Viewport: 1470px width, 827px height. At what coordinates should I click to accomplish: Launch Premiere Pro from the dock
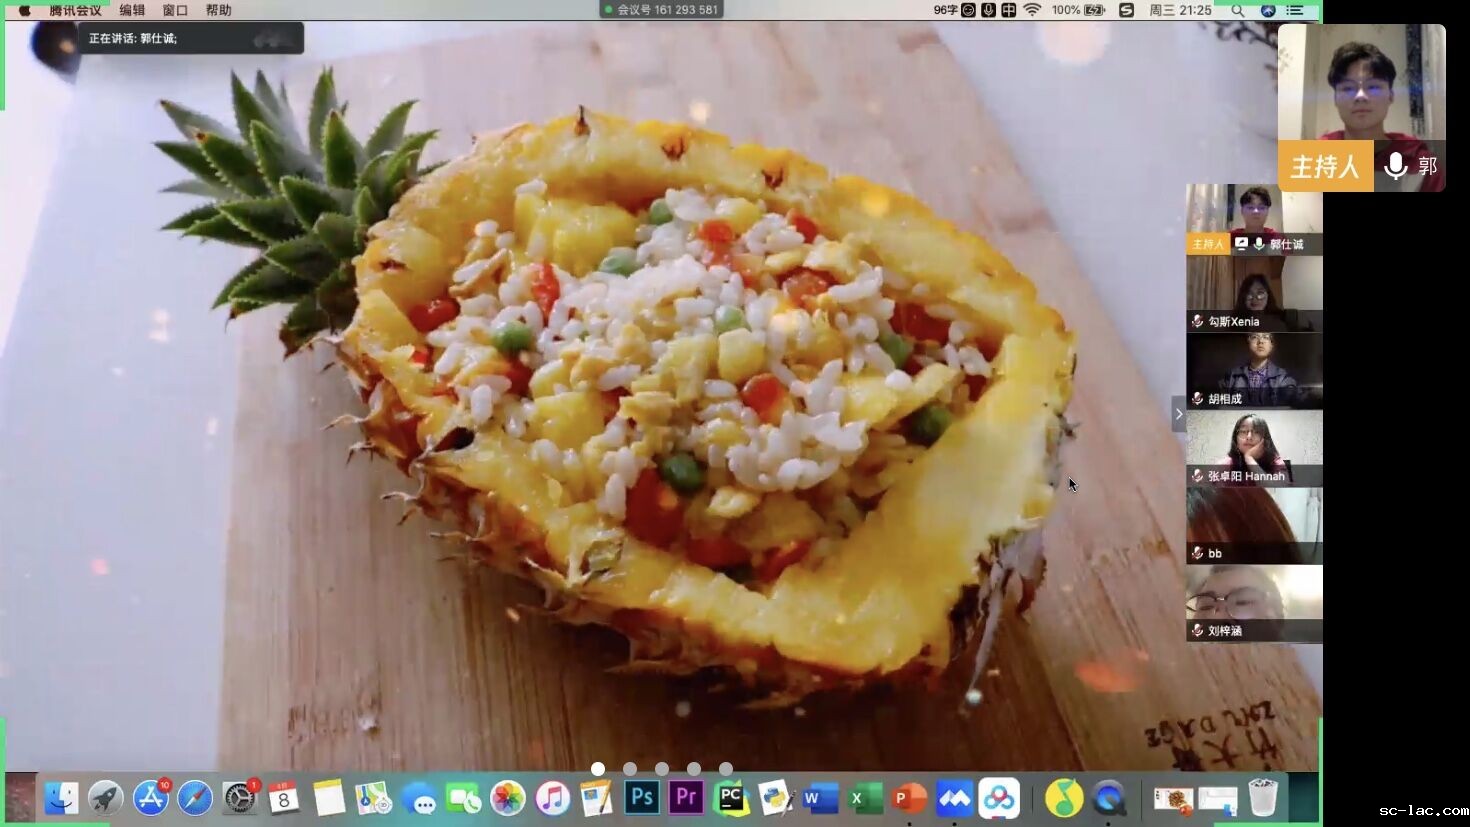686,798
